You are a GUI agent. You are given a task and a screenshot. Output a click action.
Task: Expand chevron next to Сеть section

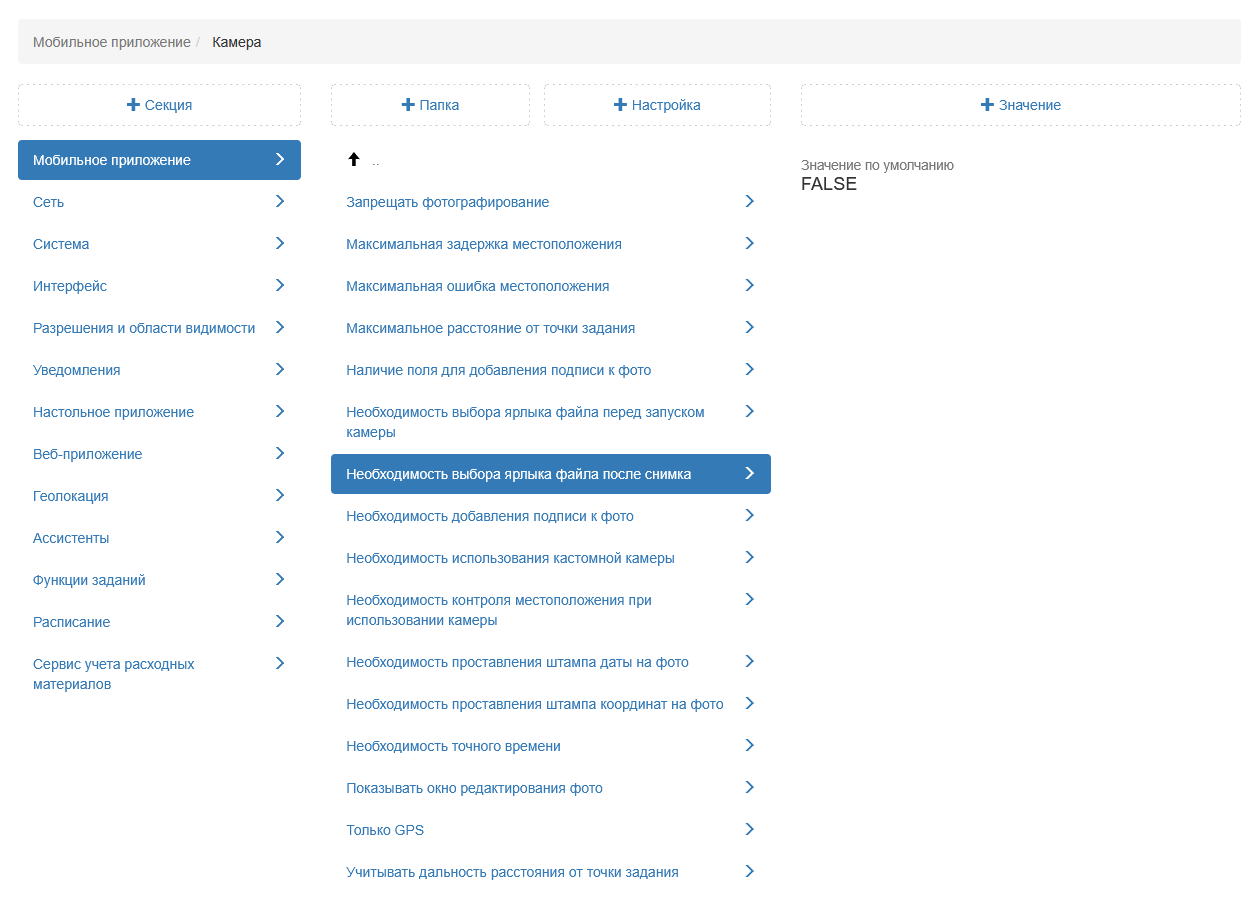click(280, 201)
